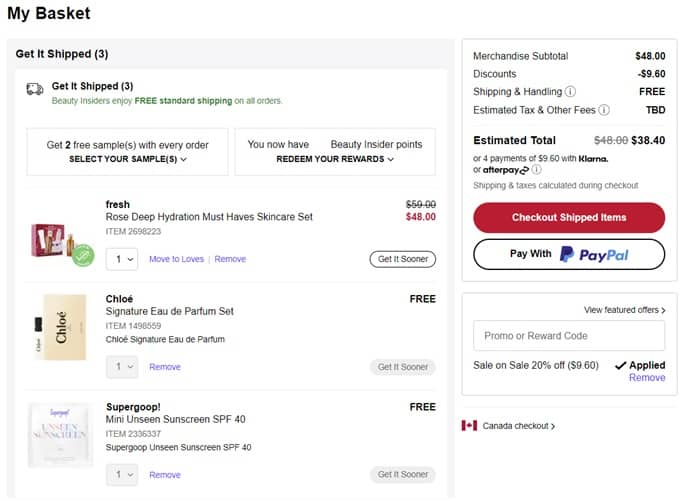The image size is (680, 500).
Task: Click the Promo or Reward Code field
Action: tap(568, 336)
